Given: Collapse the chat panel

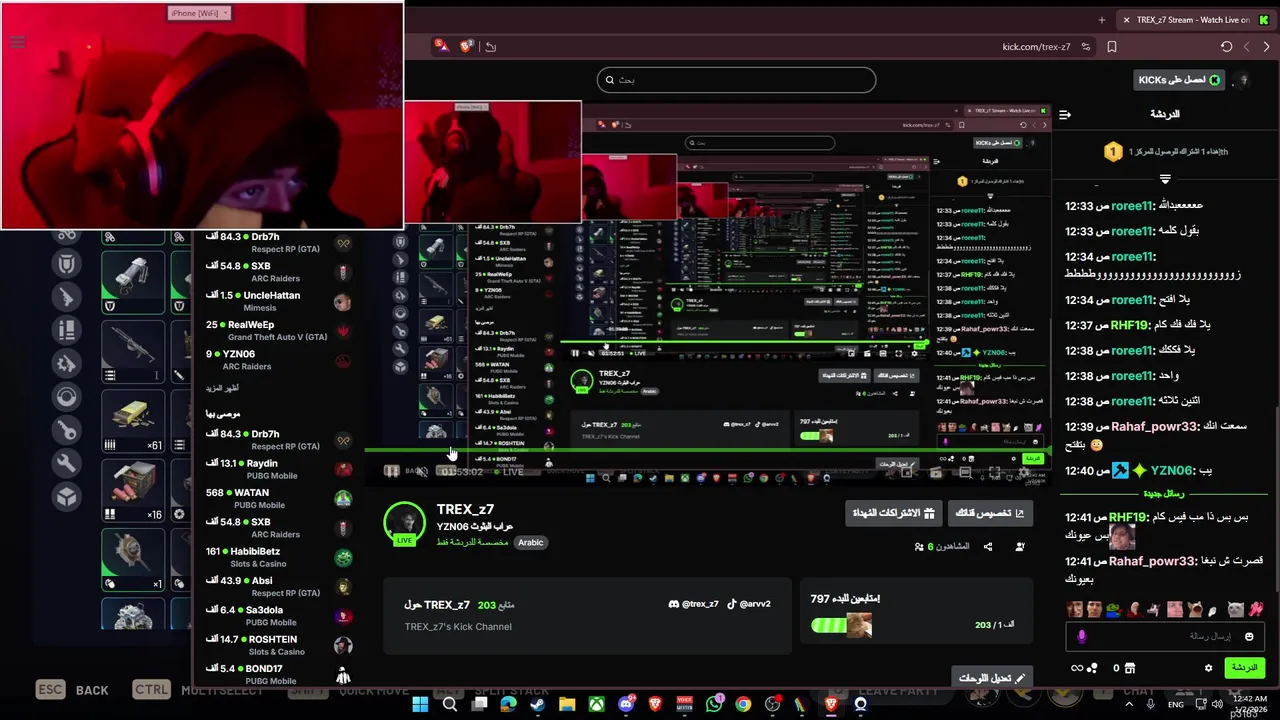Looking at the screenshot, I should point(1065,114).
